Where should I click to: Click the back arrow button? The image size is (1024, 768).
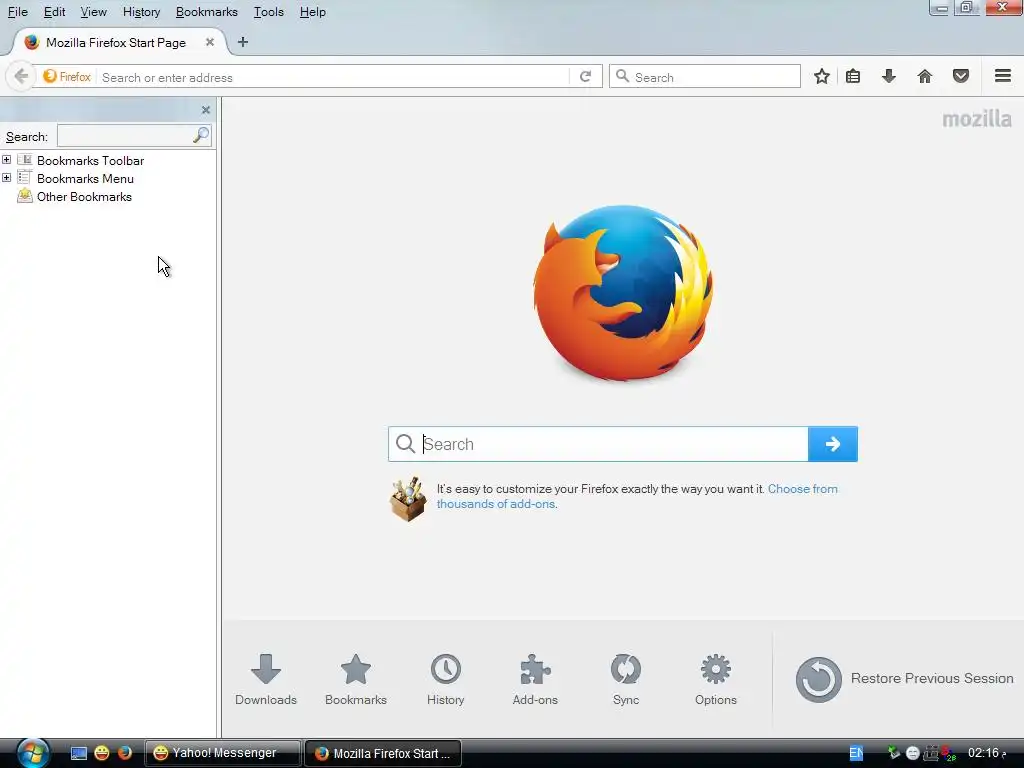[x=21, y=76]
